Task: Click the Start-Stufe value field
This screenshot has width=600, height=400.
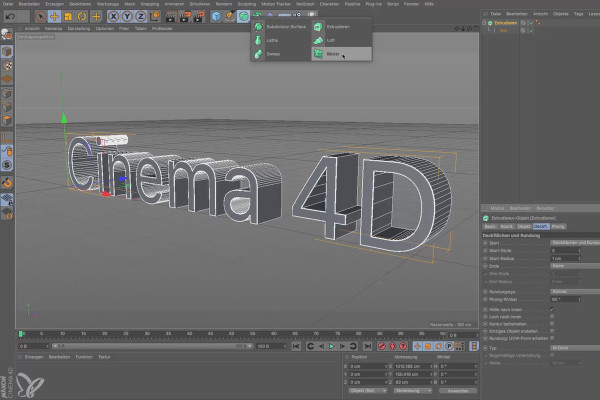Action: click(566, 250)
